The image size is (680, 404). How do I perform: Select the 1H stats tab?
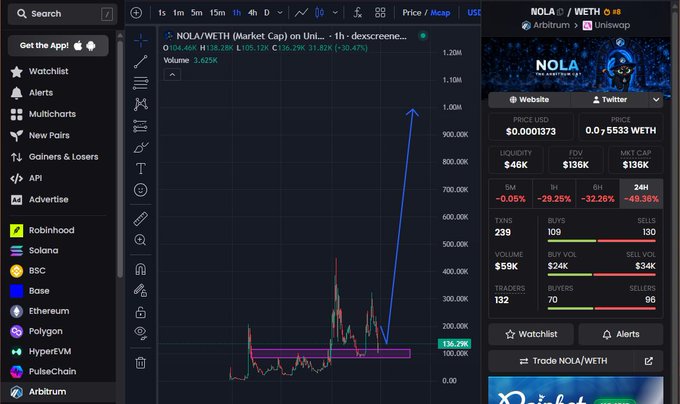pyautogui.click(x=554, y=193)
